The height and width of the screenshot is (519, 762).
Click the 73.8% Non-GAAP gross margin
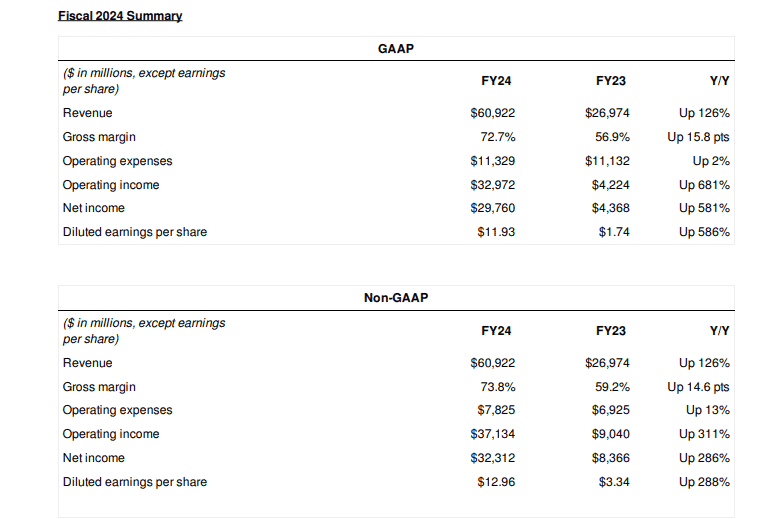click(x=499, y=387)
